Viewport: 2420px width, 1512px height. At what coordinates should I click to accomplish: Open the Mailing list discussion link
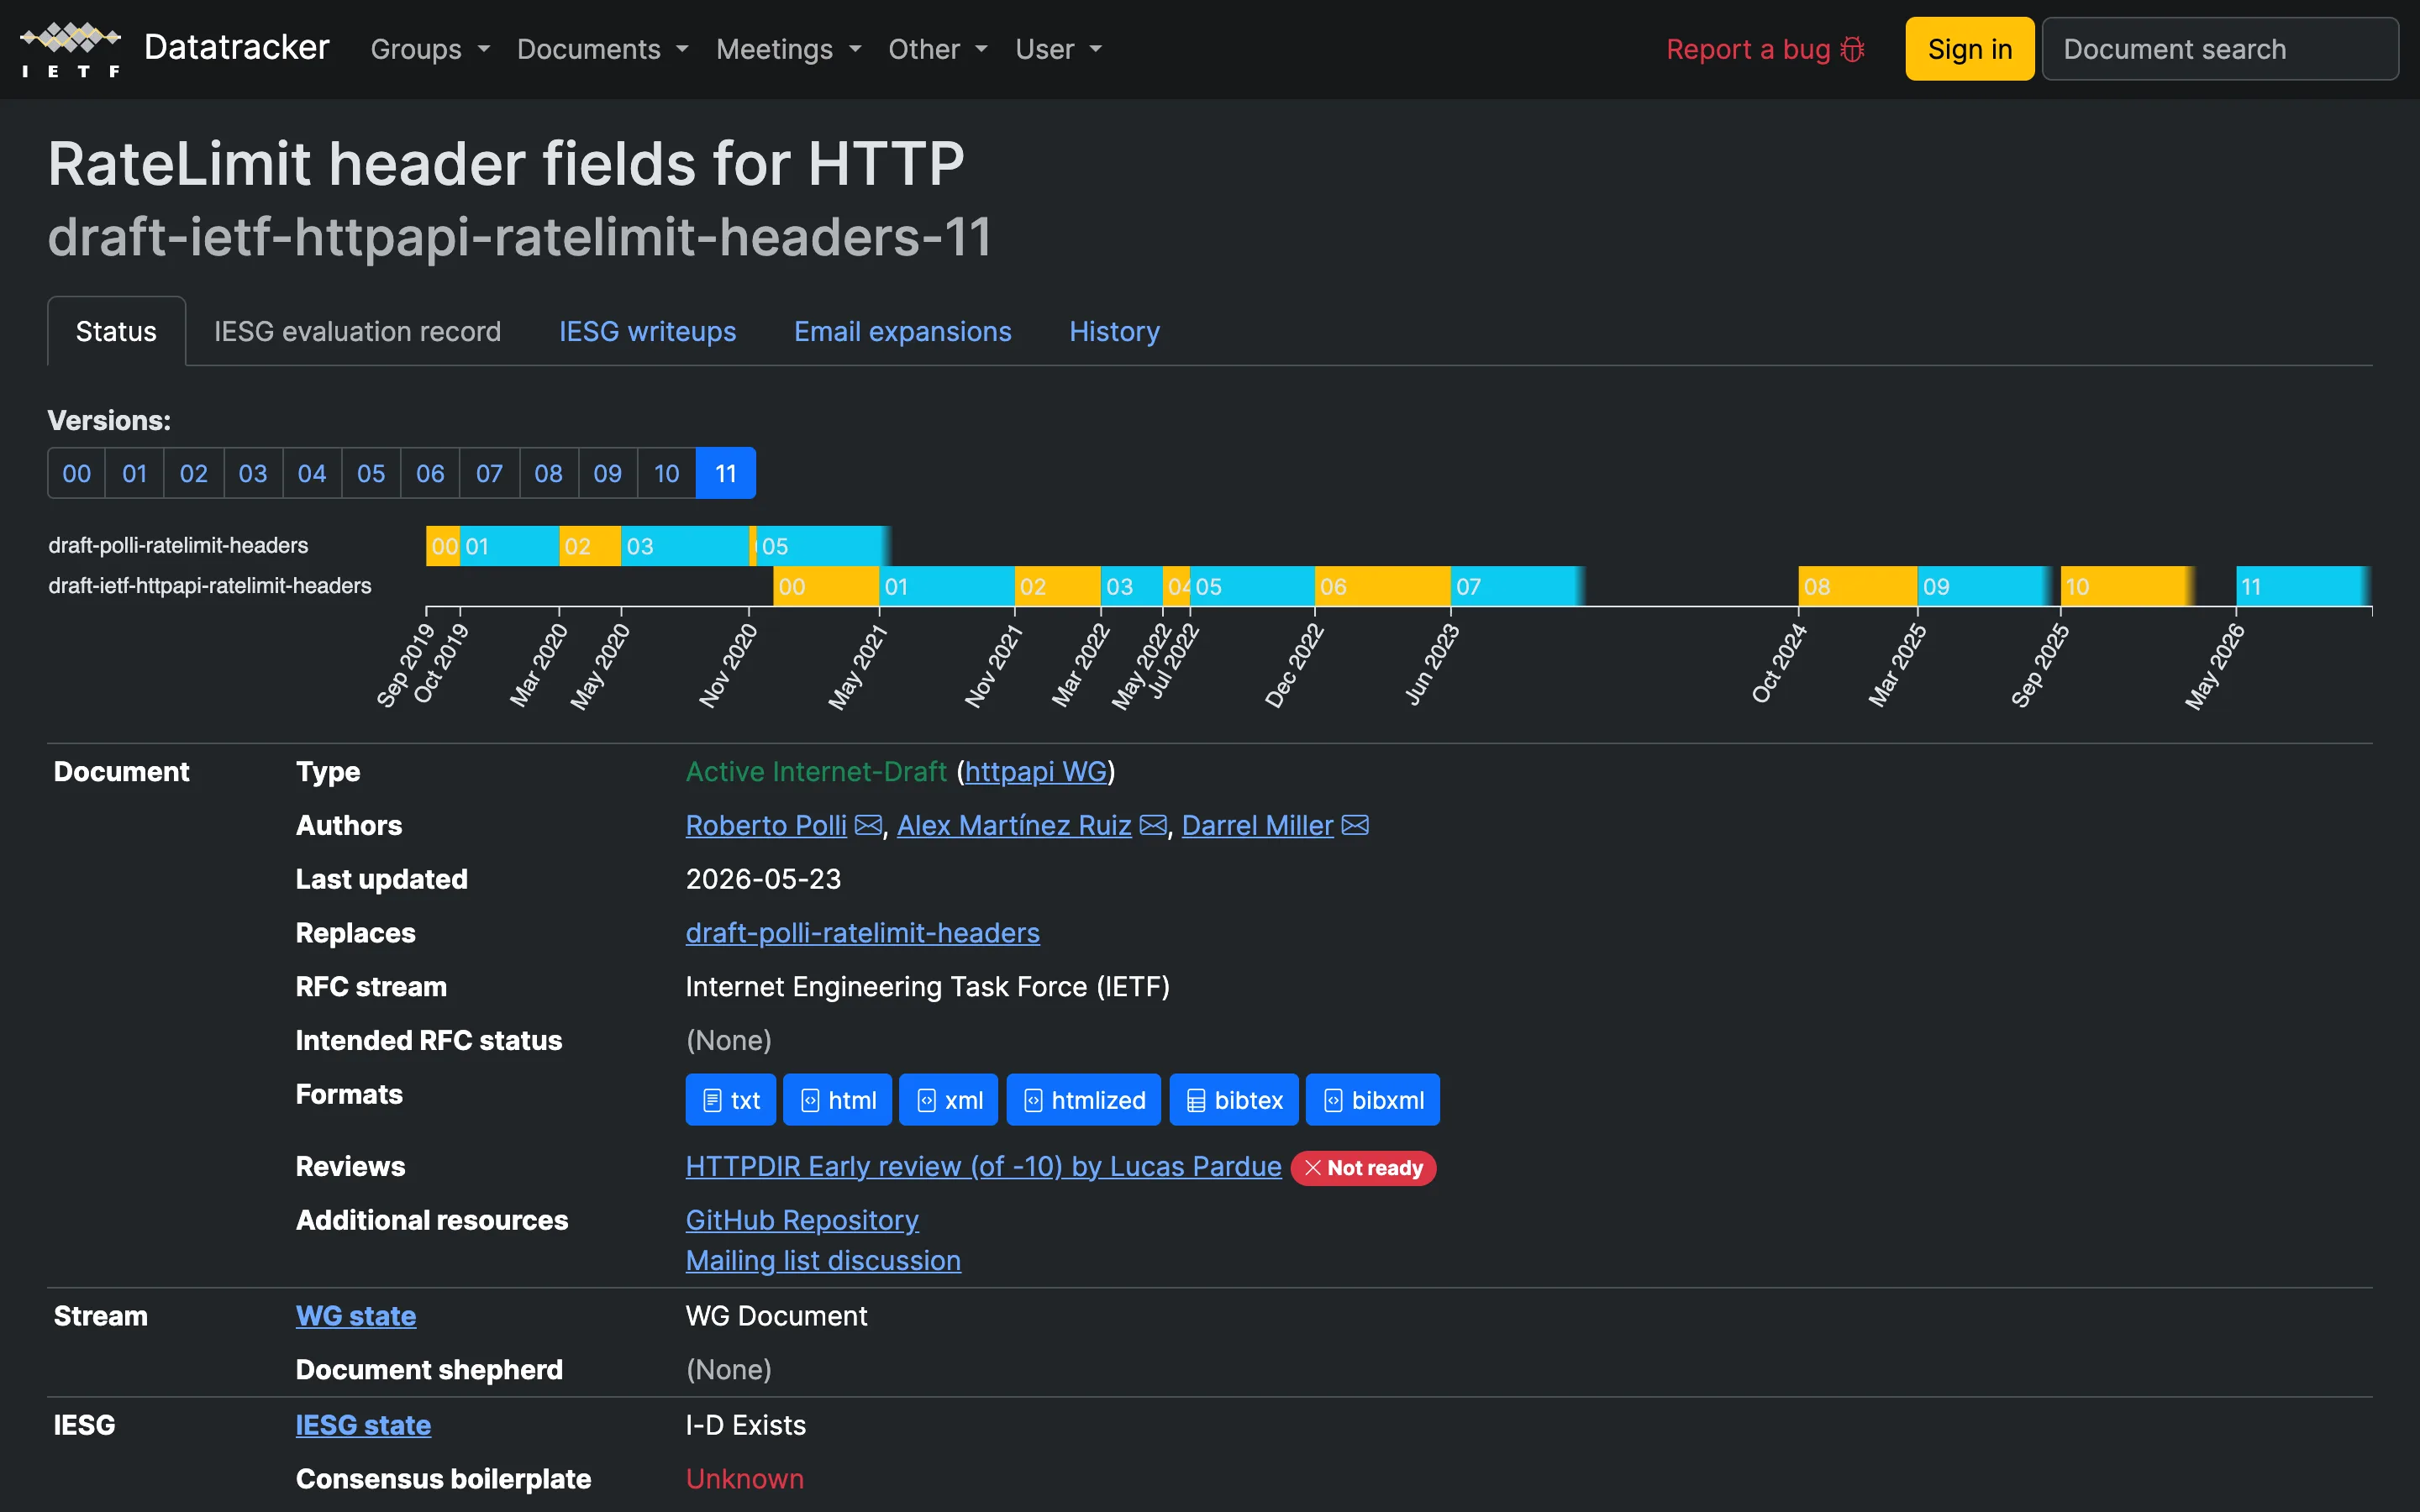coord(823,1260)
